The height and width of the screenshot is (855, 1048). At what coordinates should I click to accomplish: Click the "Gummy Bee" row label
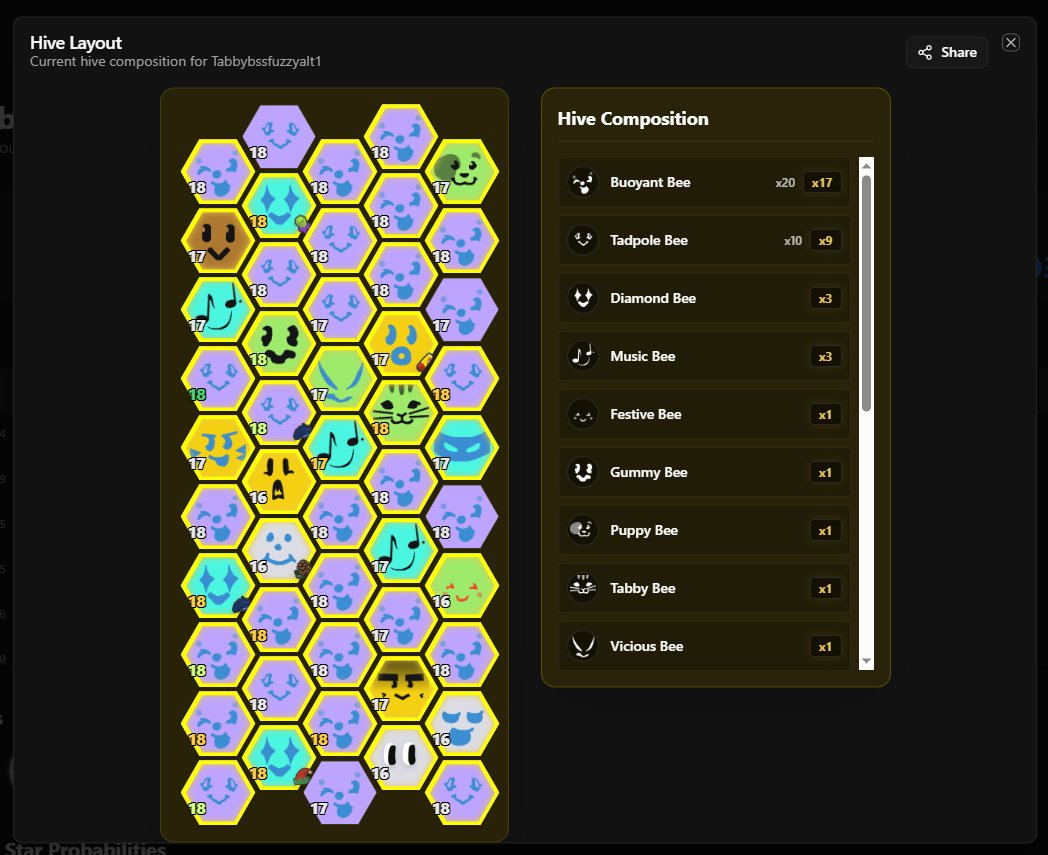(x=648, y=473)
